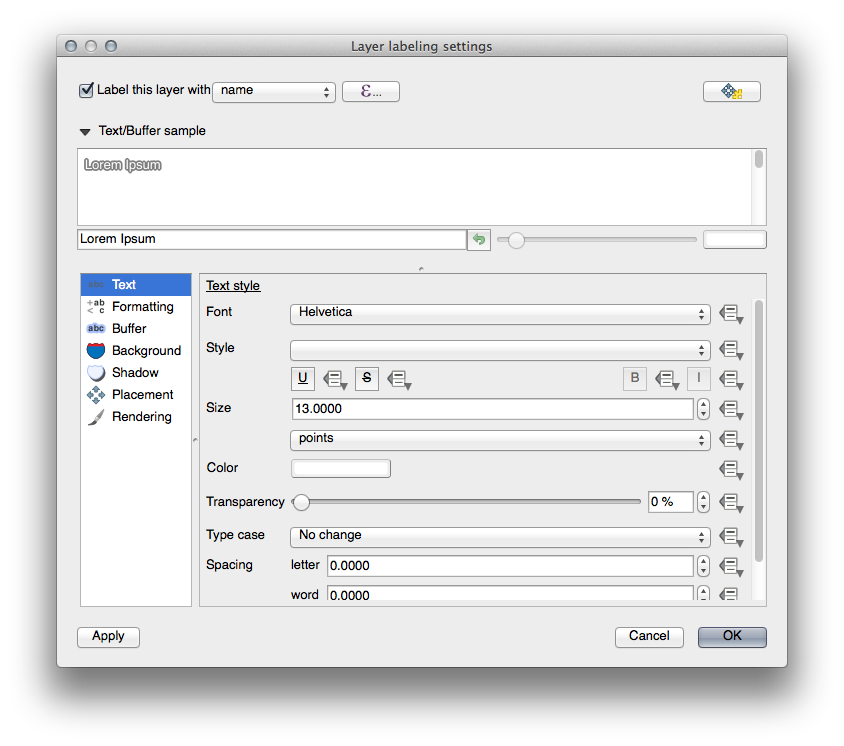The image size is (844, 746).
Task: Click the white text Color swatch
Action: pyautogui.click(x=340, y=469)
